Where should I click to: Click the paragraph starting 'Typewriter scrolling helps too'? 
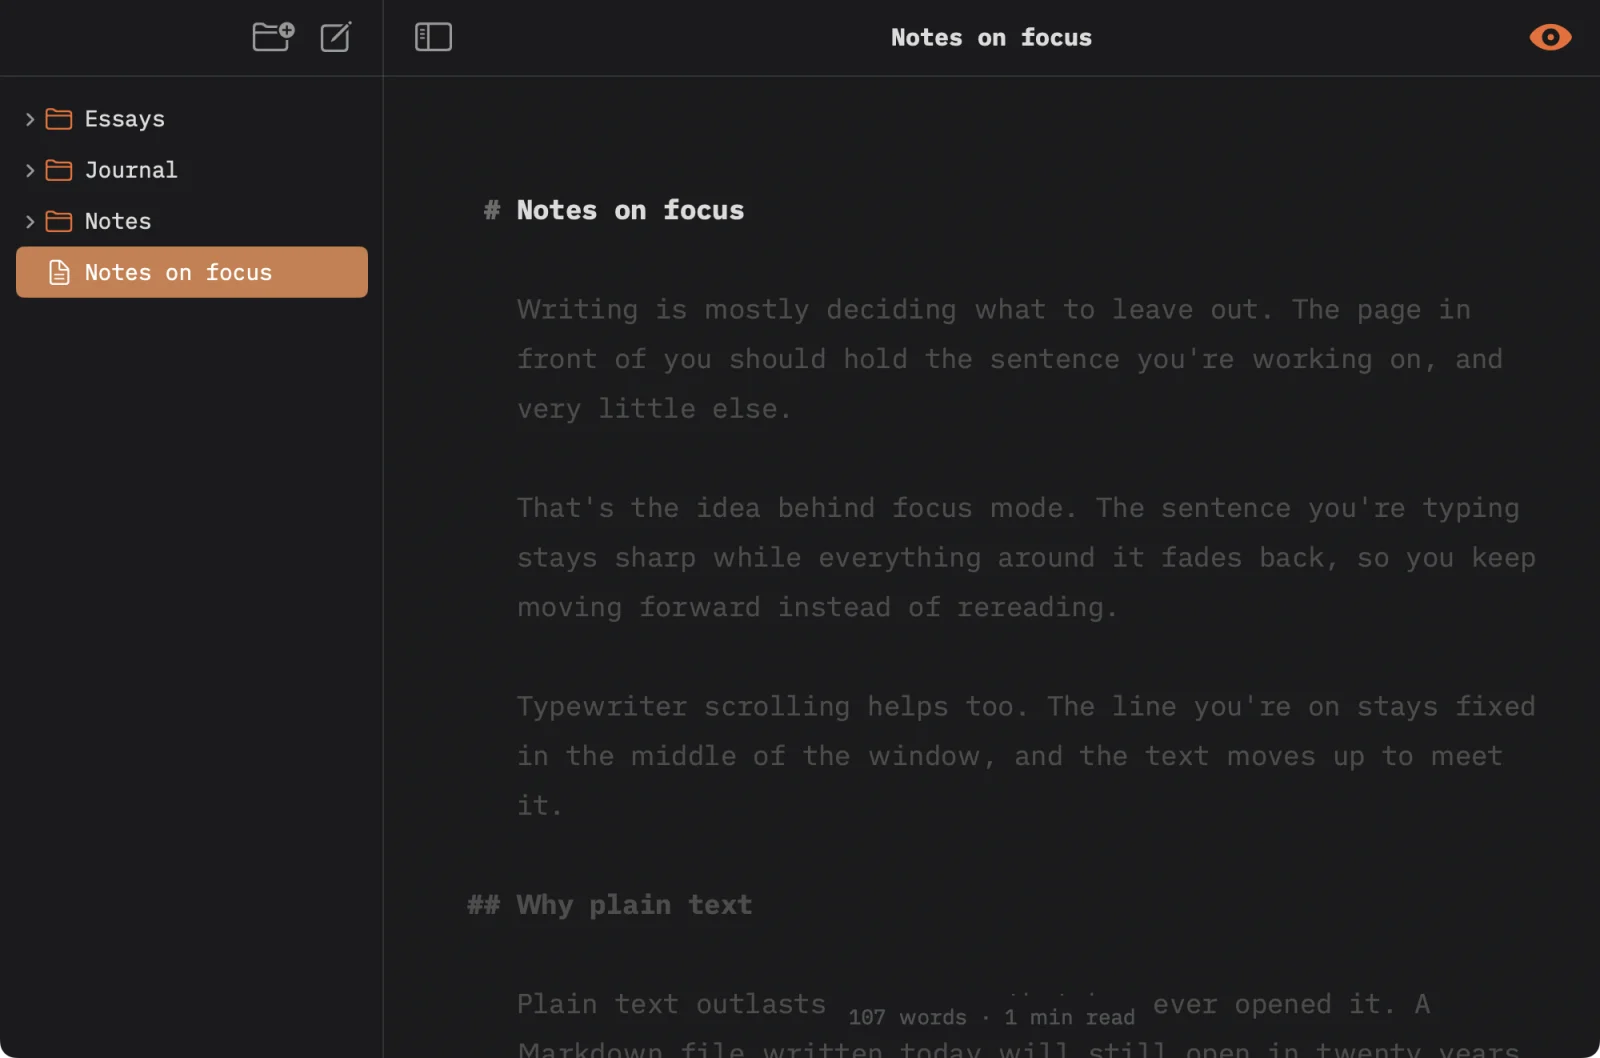click(1026, 755)
